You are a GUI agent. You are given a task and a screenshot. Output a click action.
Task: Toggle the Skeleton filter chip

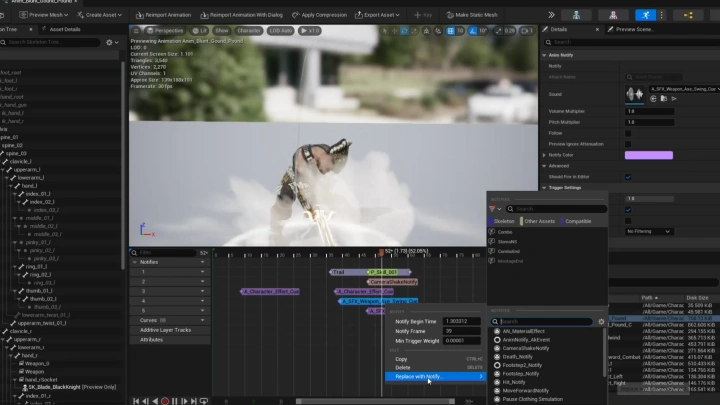click(x=502, y=221)
